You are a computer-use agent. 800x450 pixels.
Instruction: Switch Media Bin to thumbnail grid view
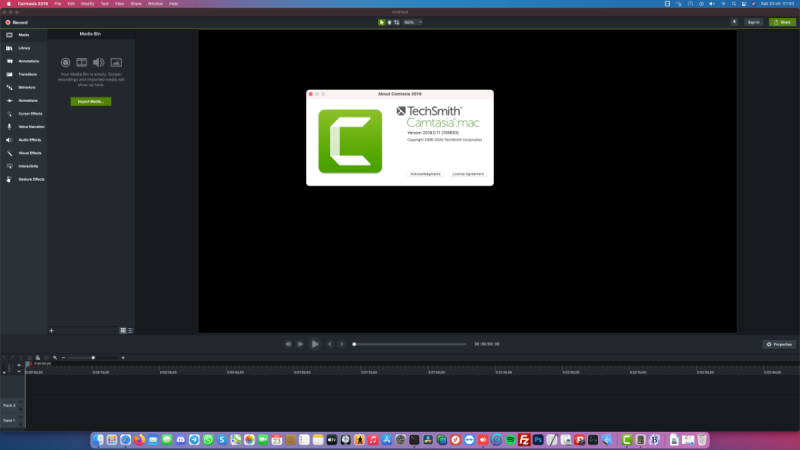point(123,329)
